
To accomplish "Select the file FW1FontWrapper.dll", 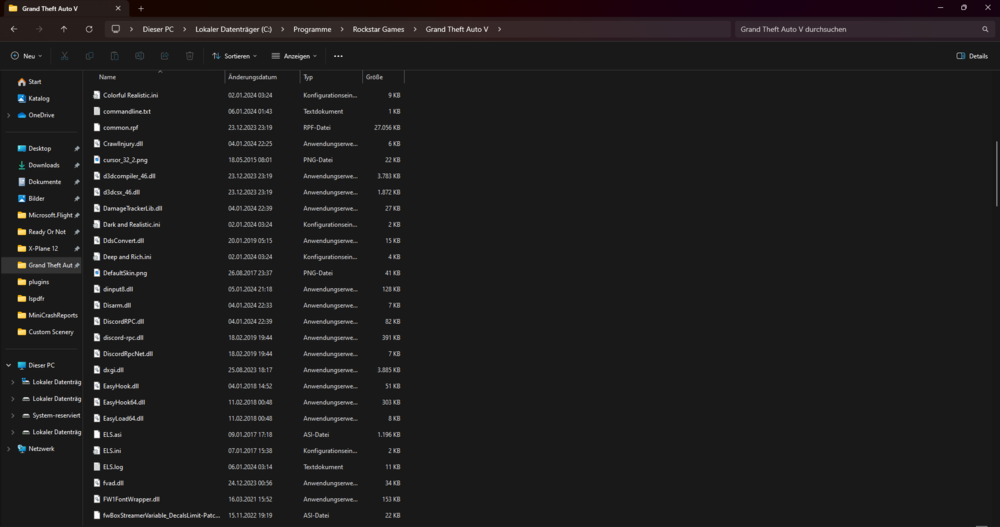I will [131, 500].
